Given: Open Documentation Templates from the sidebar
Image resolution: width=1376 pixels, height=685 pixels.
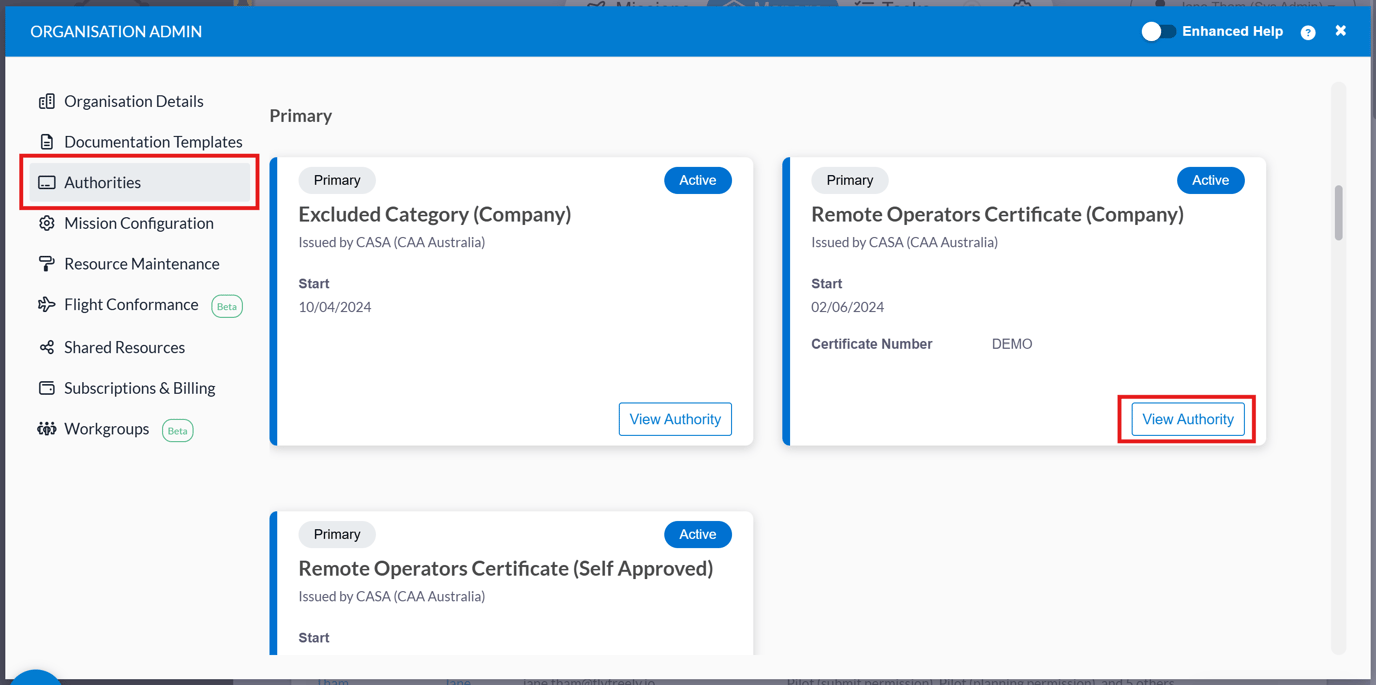Looking at the screenshot, I should tap(46, 141).
